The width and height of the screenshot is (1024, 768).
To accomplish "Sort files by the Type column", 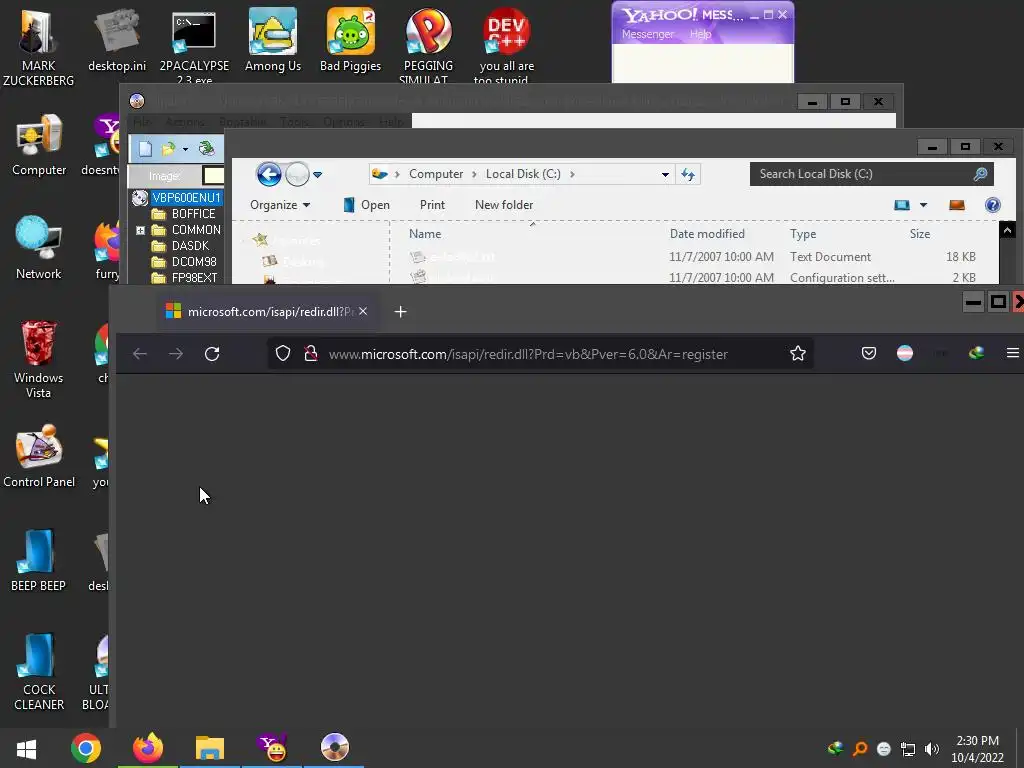I will (x=803, y=234).
